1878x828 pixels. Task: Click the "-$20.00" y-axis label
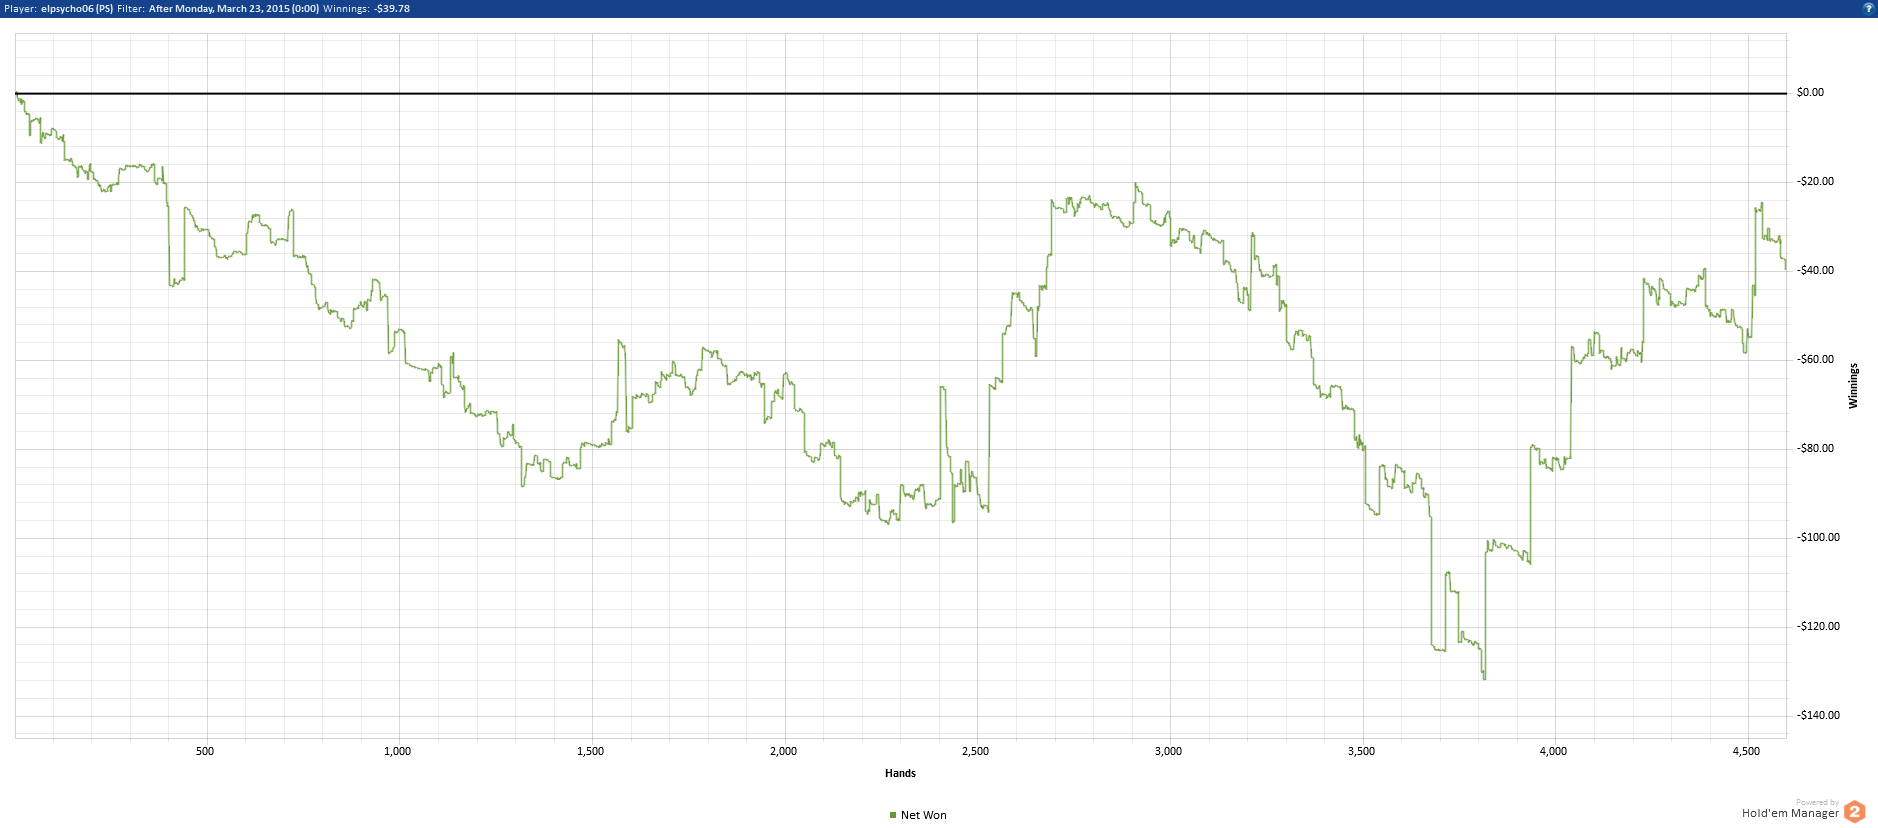point(1815,182)
